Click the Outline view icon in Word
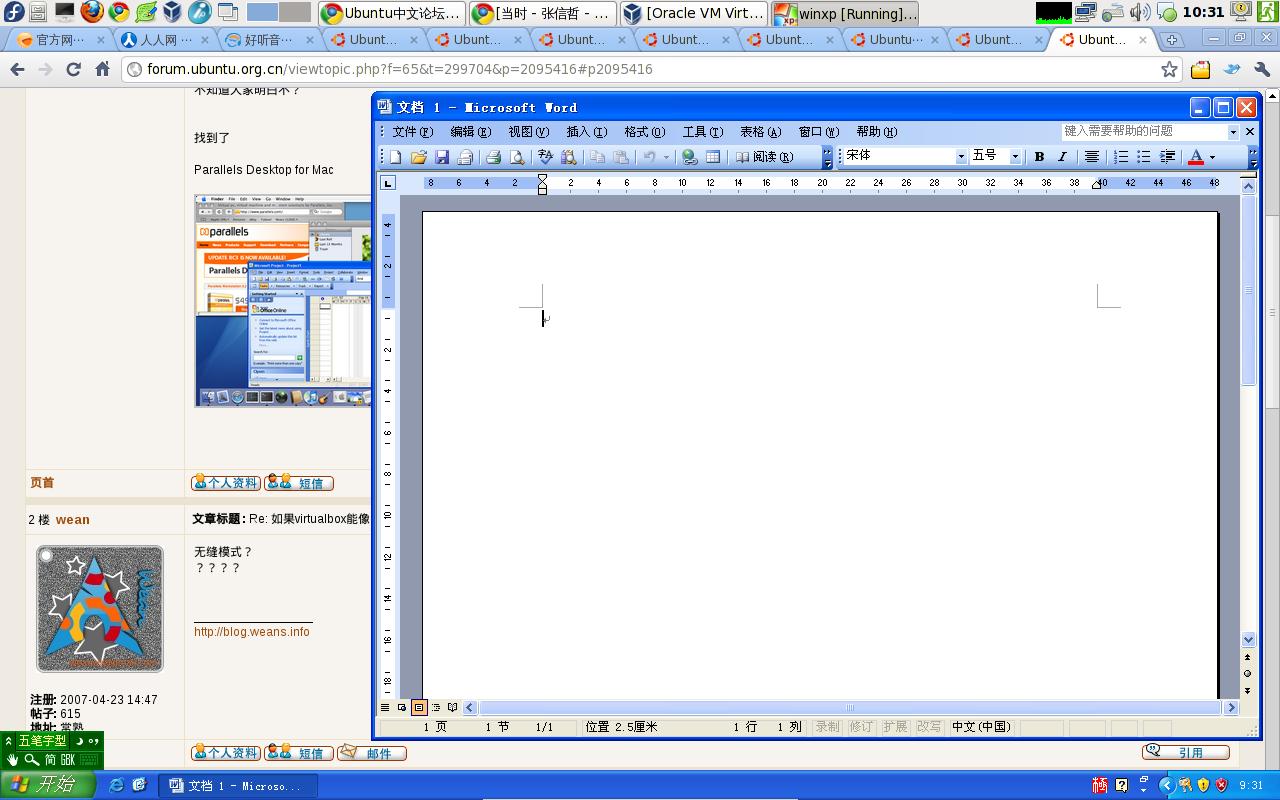Screen dimensions: 1280x800 click(435, 707)
